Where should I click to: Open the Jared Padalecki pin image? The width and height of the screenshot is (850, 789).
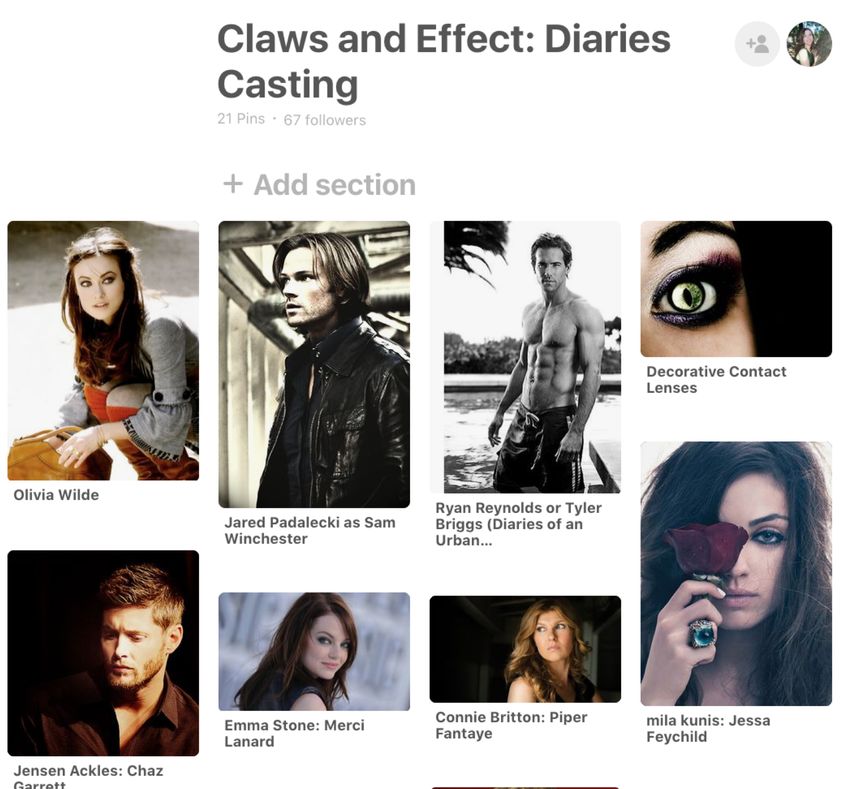(x=314, y=364)
